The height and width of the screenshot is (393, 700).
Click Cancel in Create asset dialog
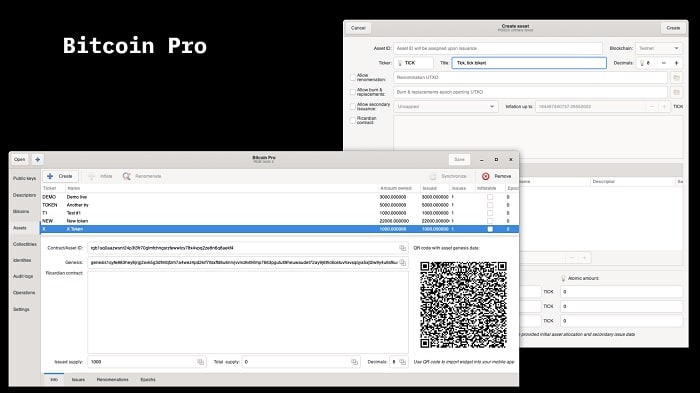click(358, 28)
